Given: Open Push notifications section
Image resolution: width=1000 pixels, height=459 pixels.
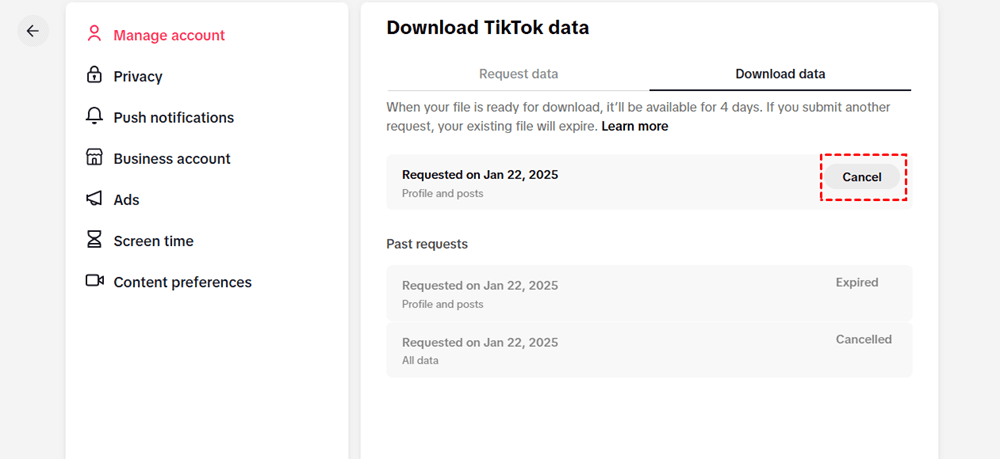Looking at the screenshot, I should point(173,117).
